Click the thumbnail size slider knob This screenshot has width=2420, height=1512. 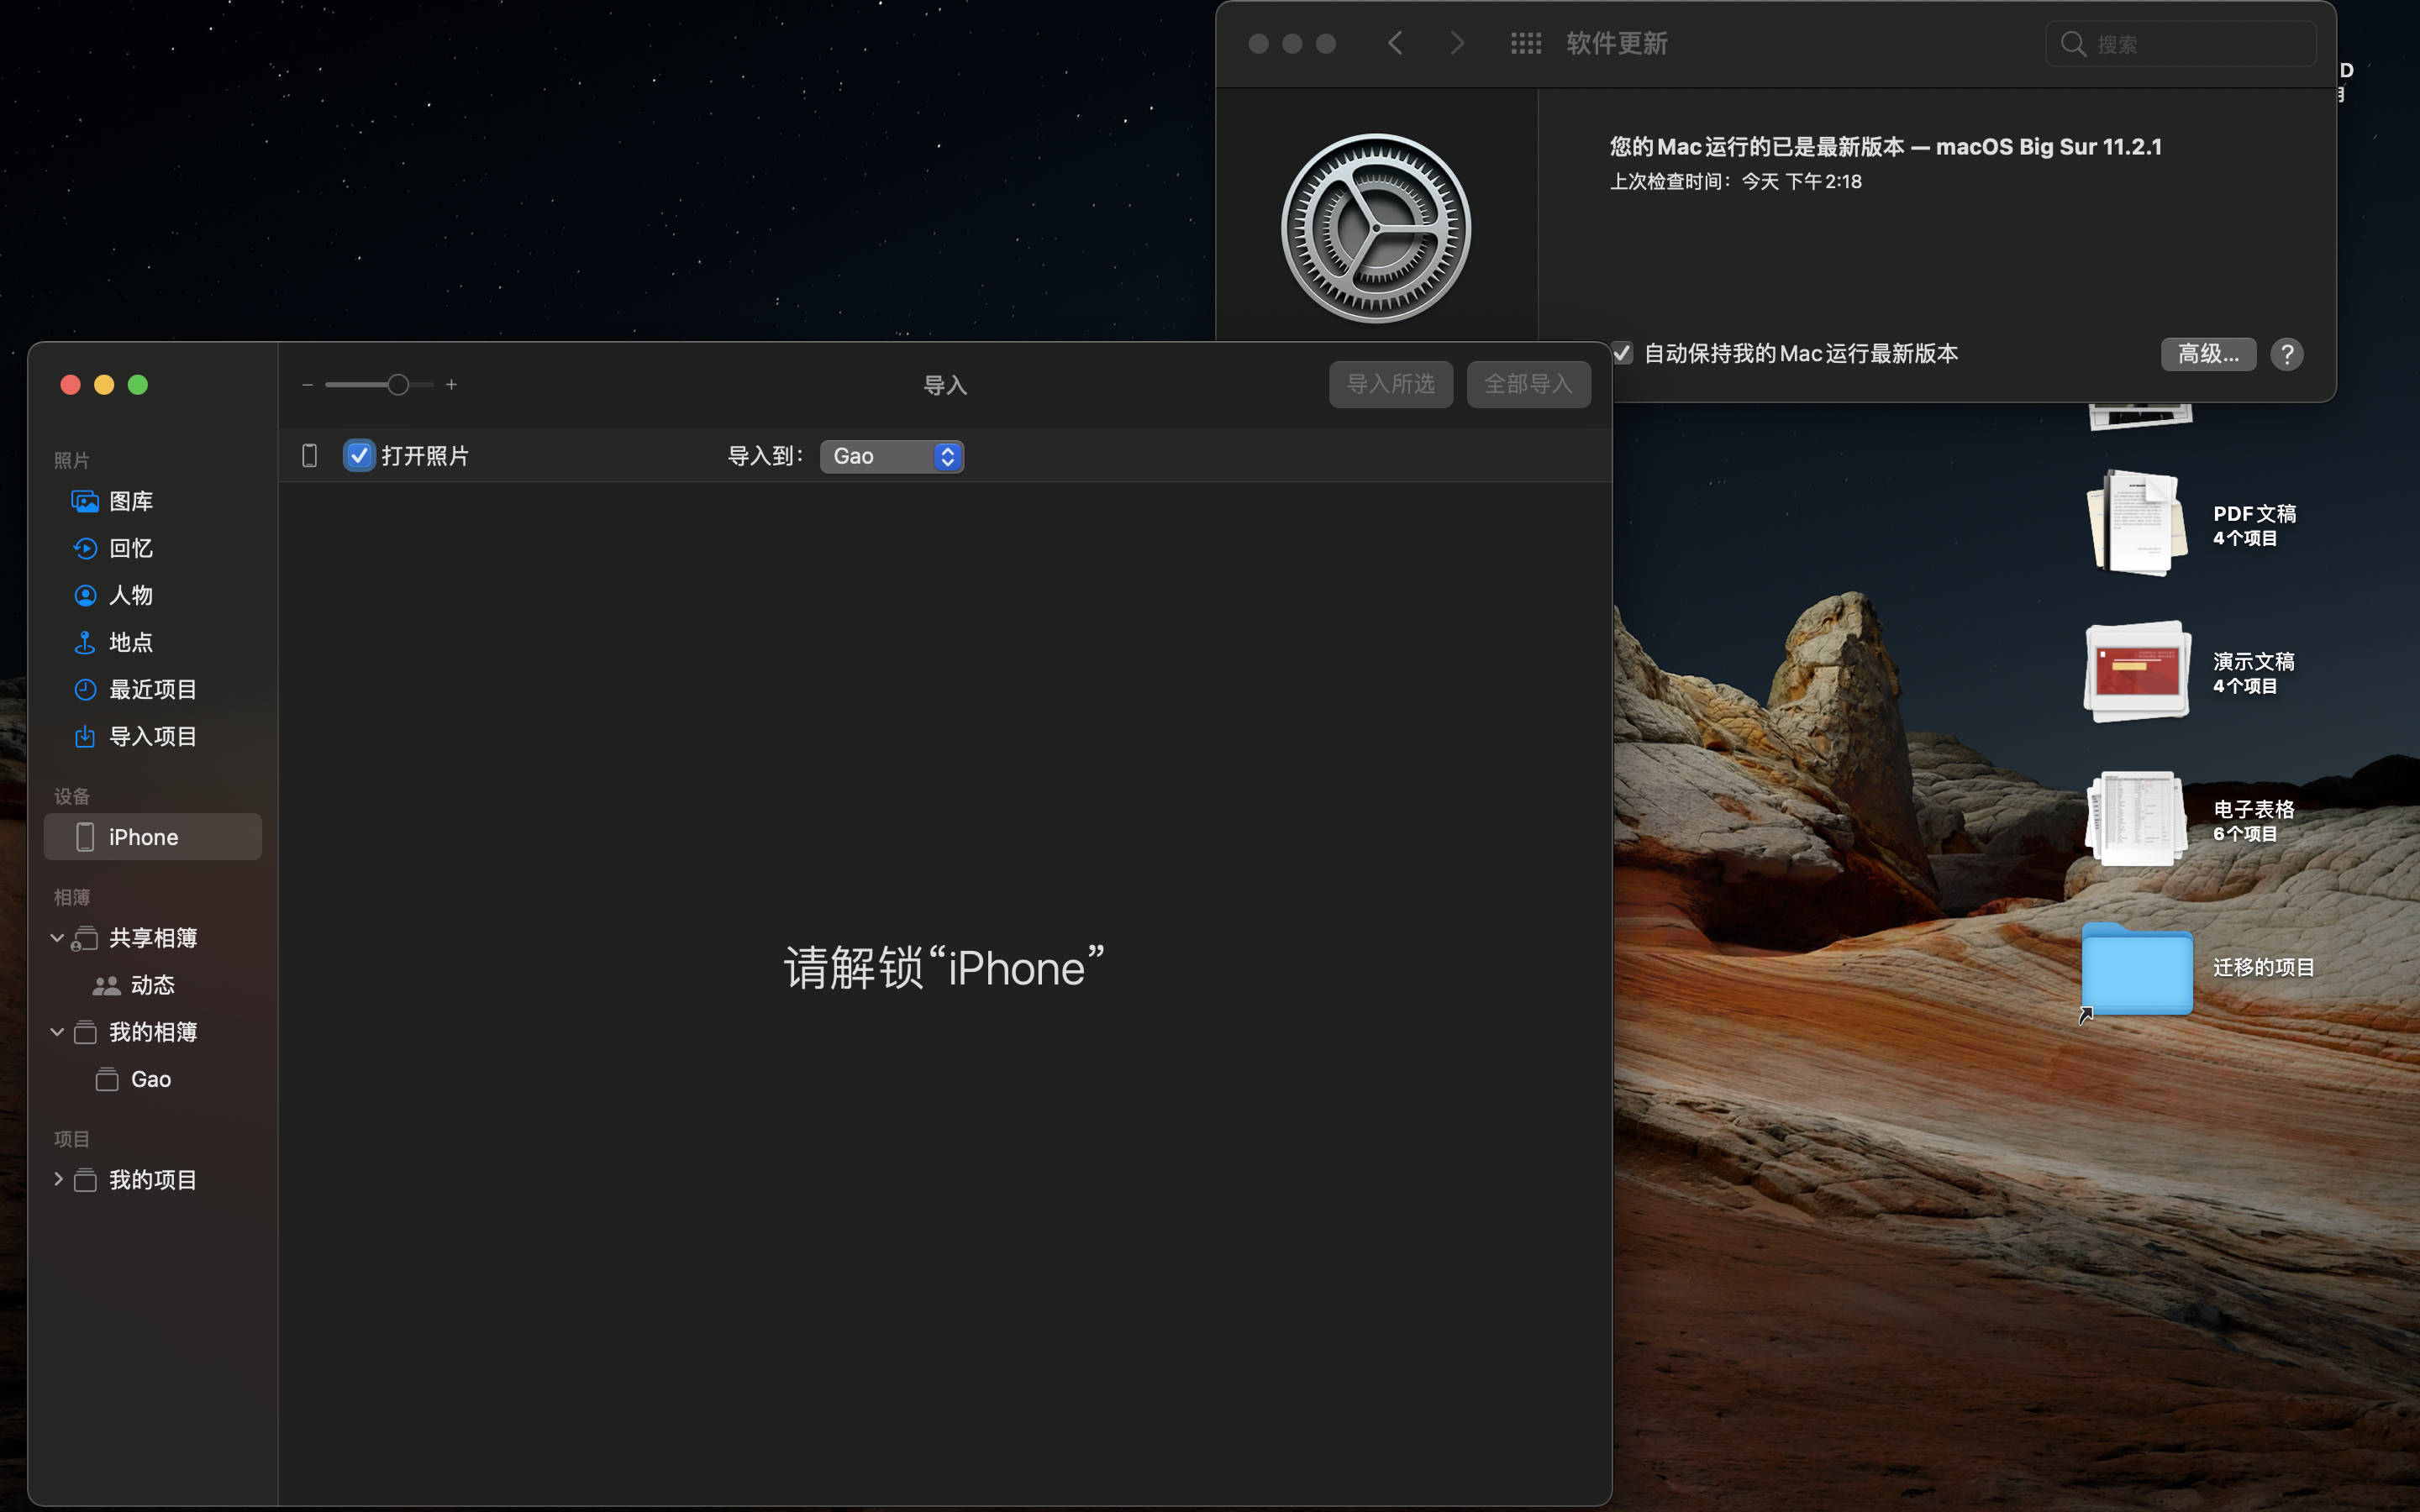tap(398, 385)
